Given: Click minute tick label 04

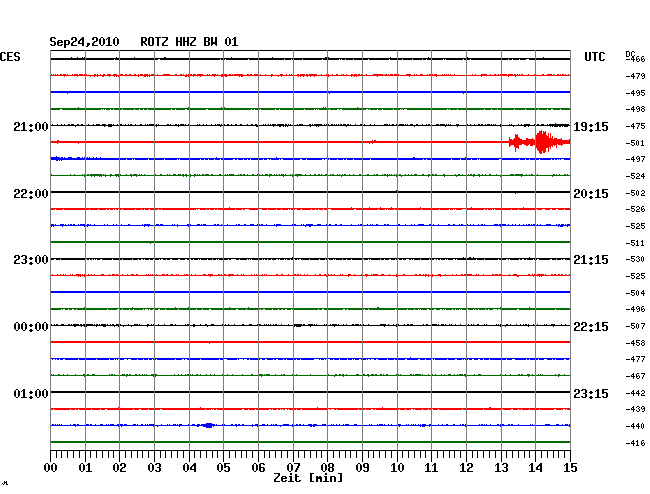Looking at the screenshot, I should [189, 468].
